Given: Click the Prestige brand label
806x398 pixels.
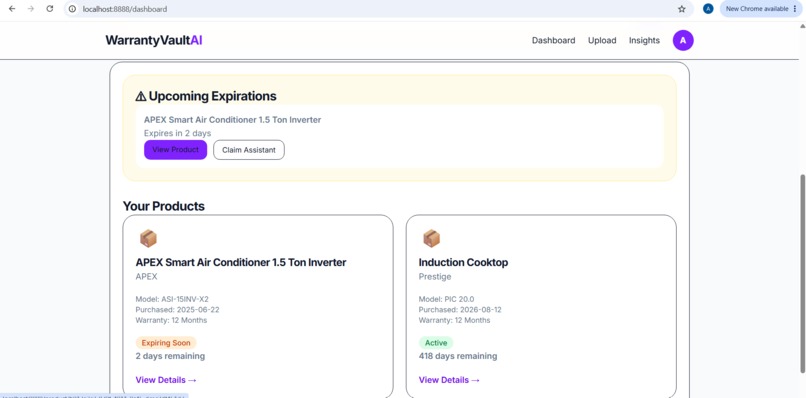Looking at the screenshot, I should [435, 277].
